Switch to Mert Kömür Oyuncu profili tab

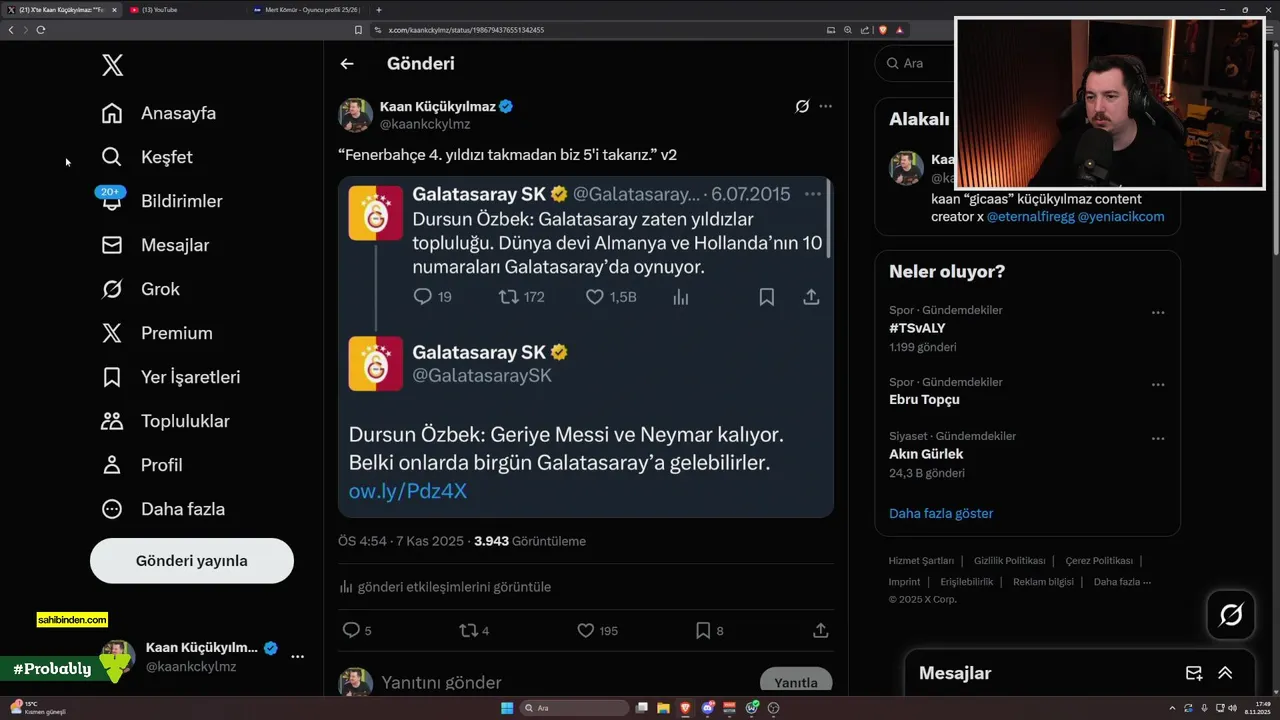click(x=306, y=10)
